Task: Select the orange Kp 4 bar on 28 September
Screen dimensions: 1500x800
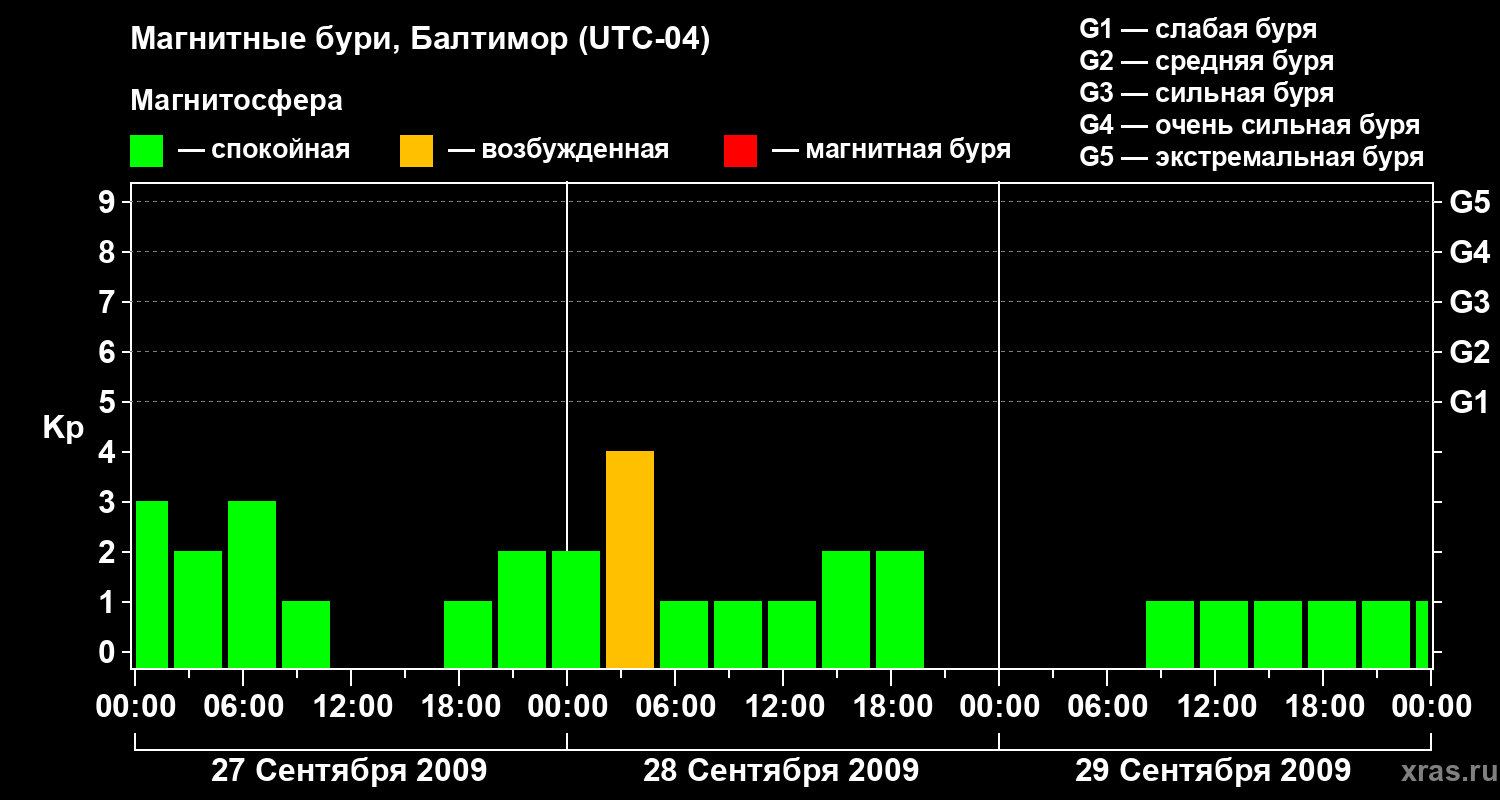Action: point(630,559)
